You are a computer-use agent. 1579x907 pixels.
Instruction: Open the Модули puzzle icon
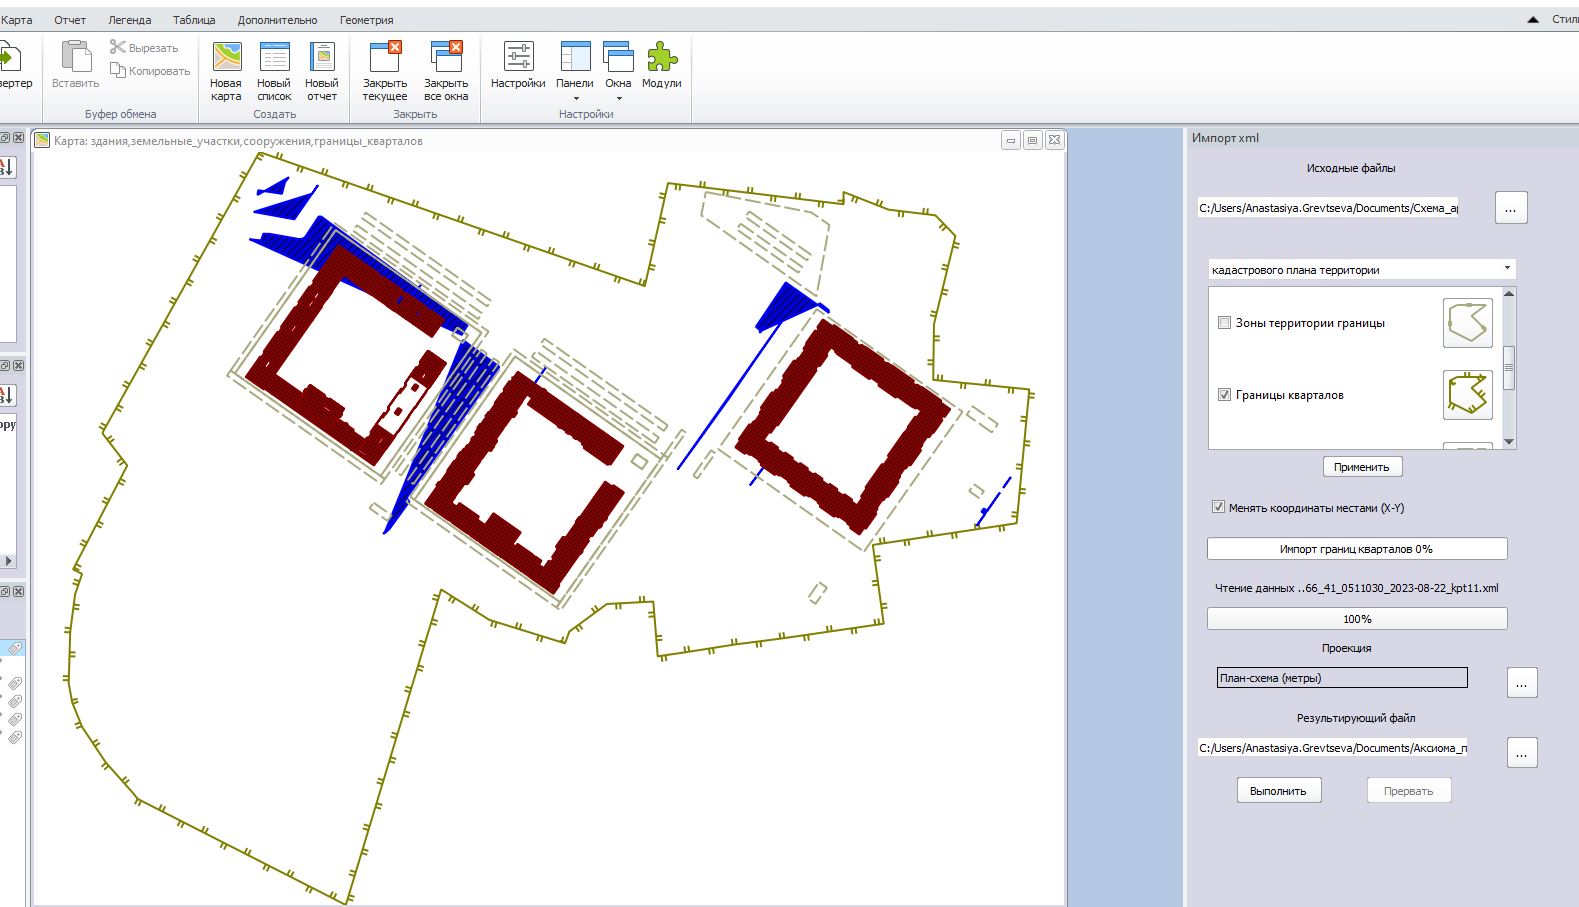point(661,58)
